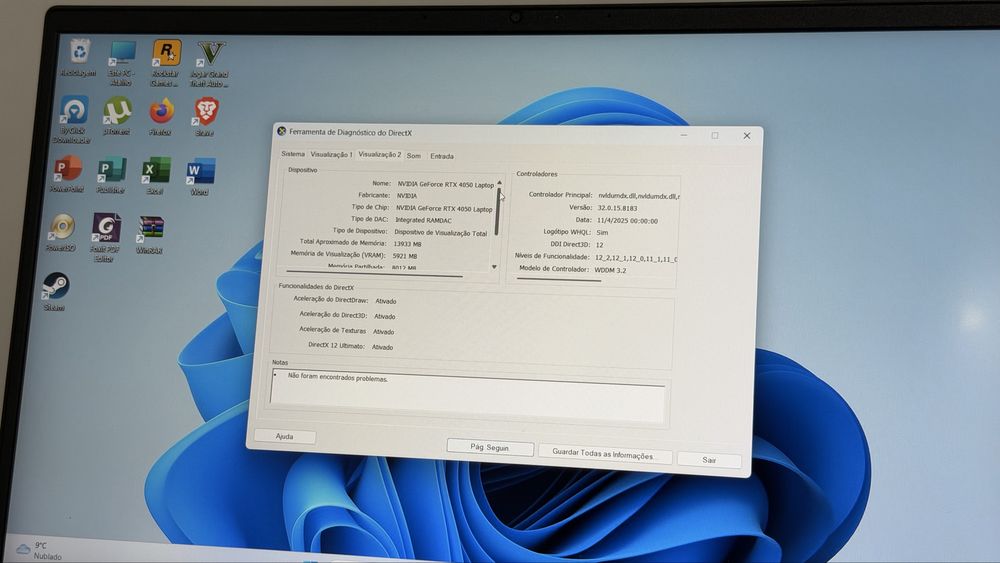Click the driver model value WDDM 3.2
The width and height of the screenshot is (1000, 563).
point(610,270)
